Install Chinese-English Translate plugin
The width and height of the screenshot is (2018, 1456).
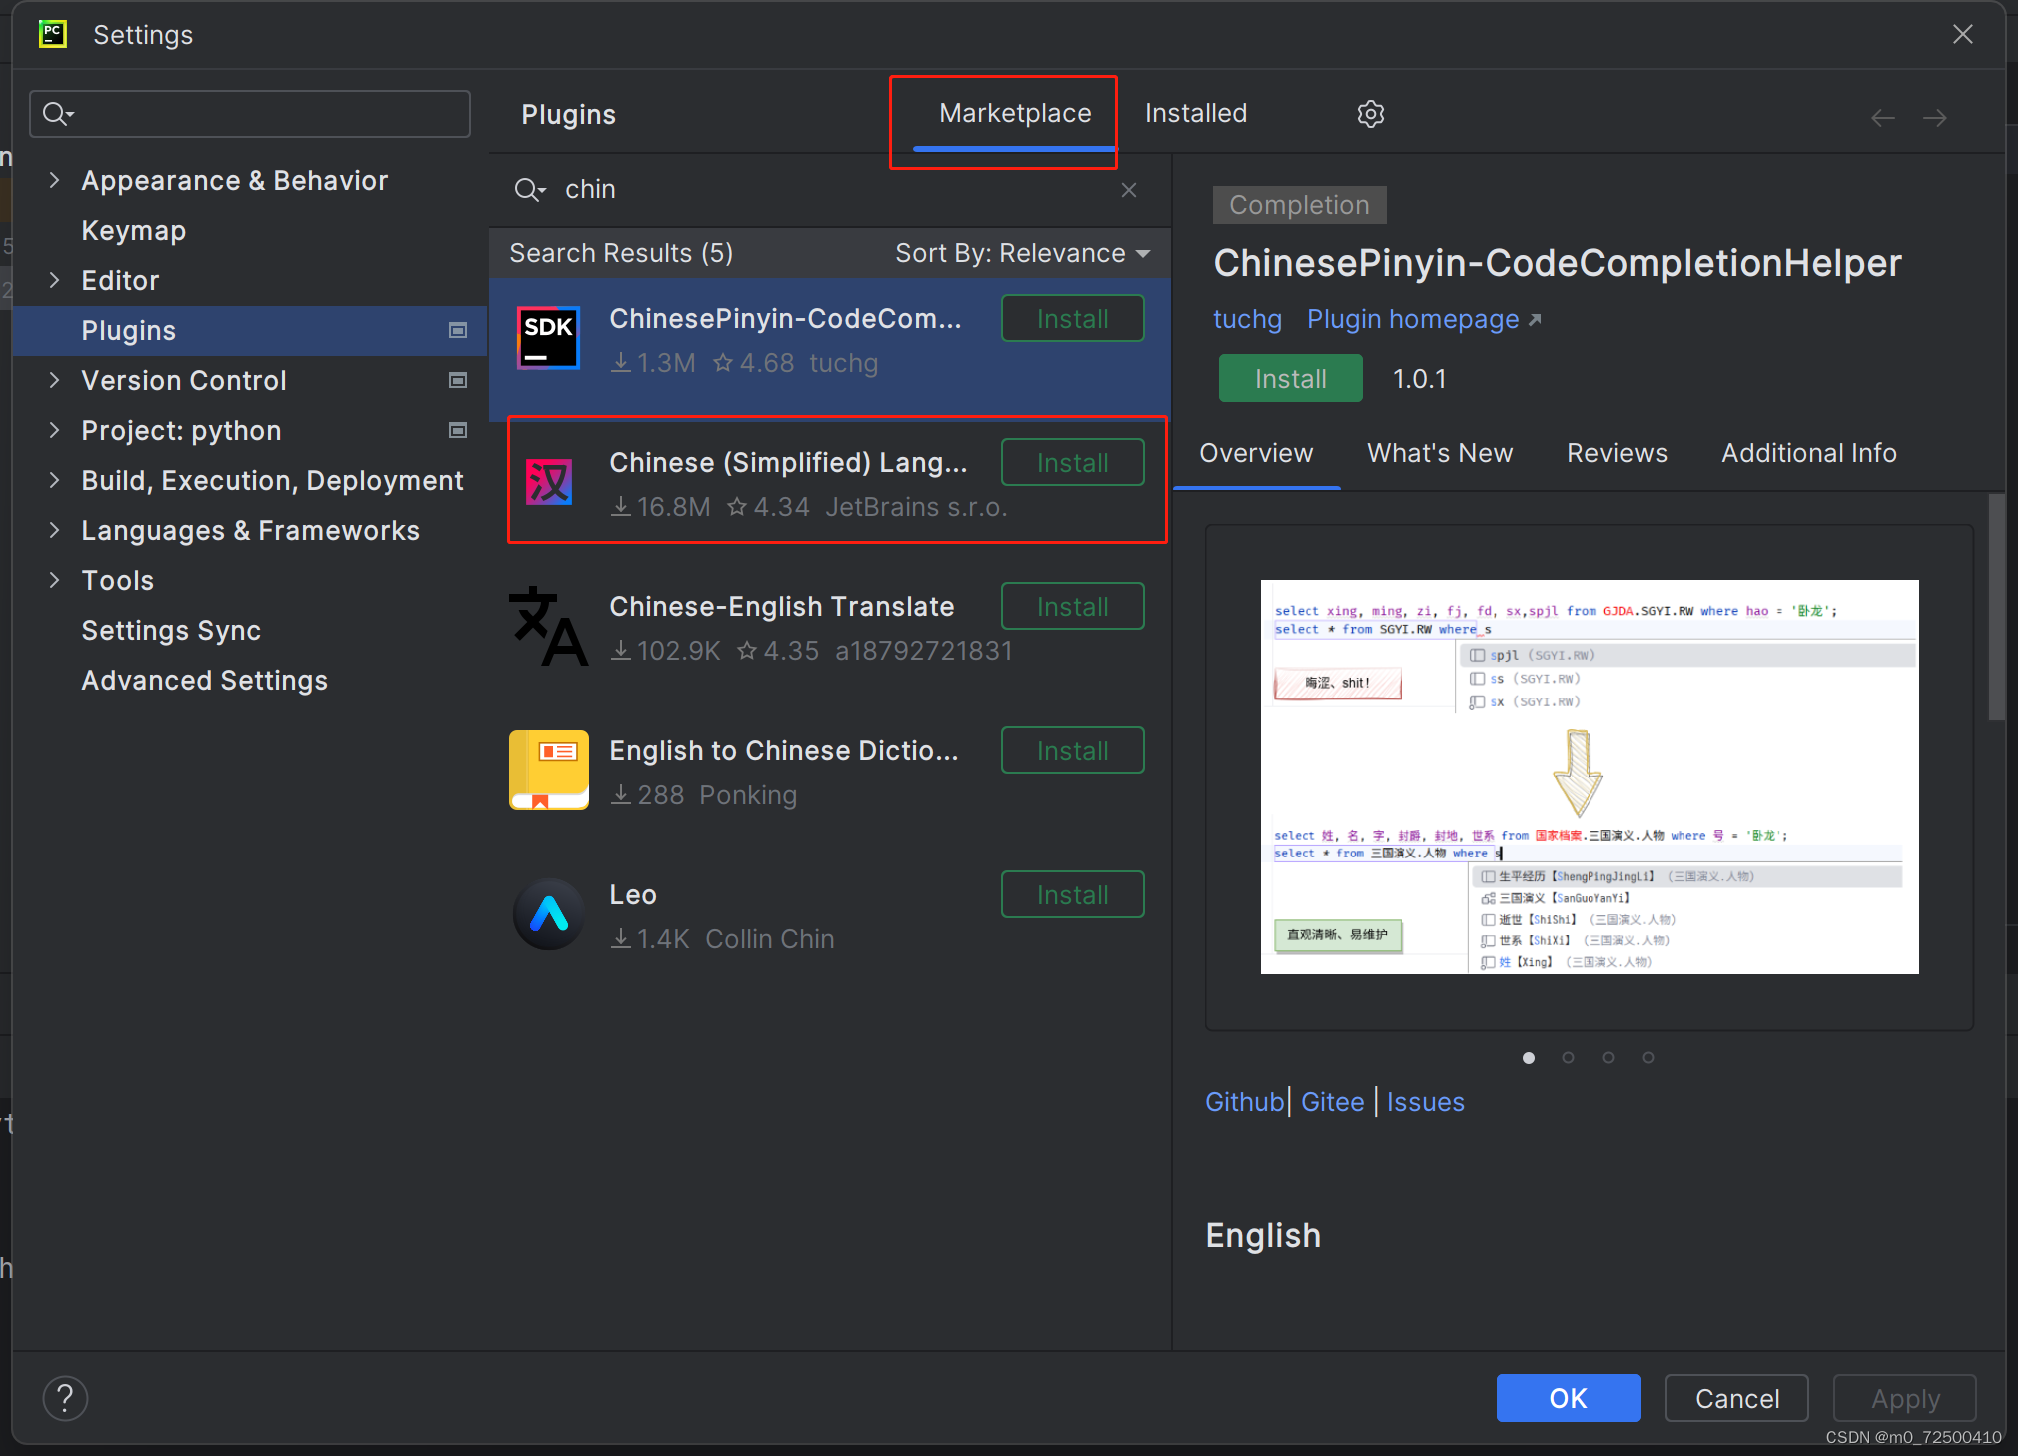point(1072,607)
